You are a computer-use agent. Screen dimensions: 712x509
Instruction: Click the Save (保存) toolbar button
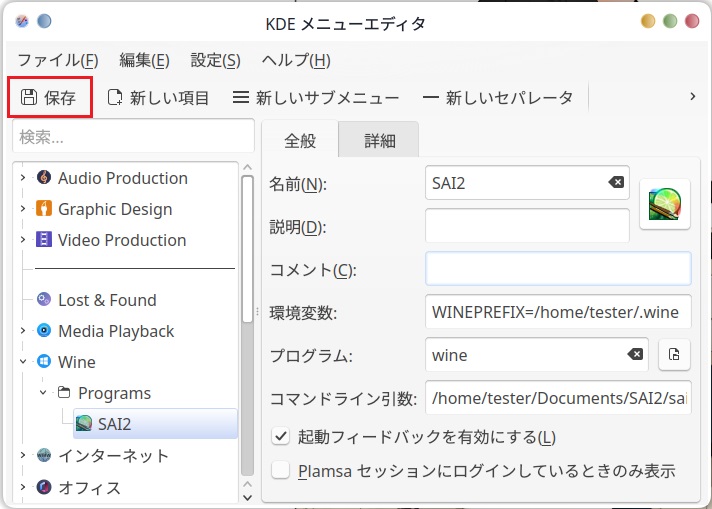click(x=50, y=97)
